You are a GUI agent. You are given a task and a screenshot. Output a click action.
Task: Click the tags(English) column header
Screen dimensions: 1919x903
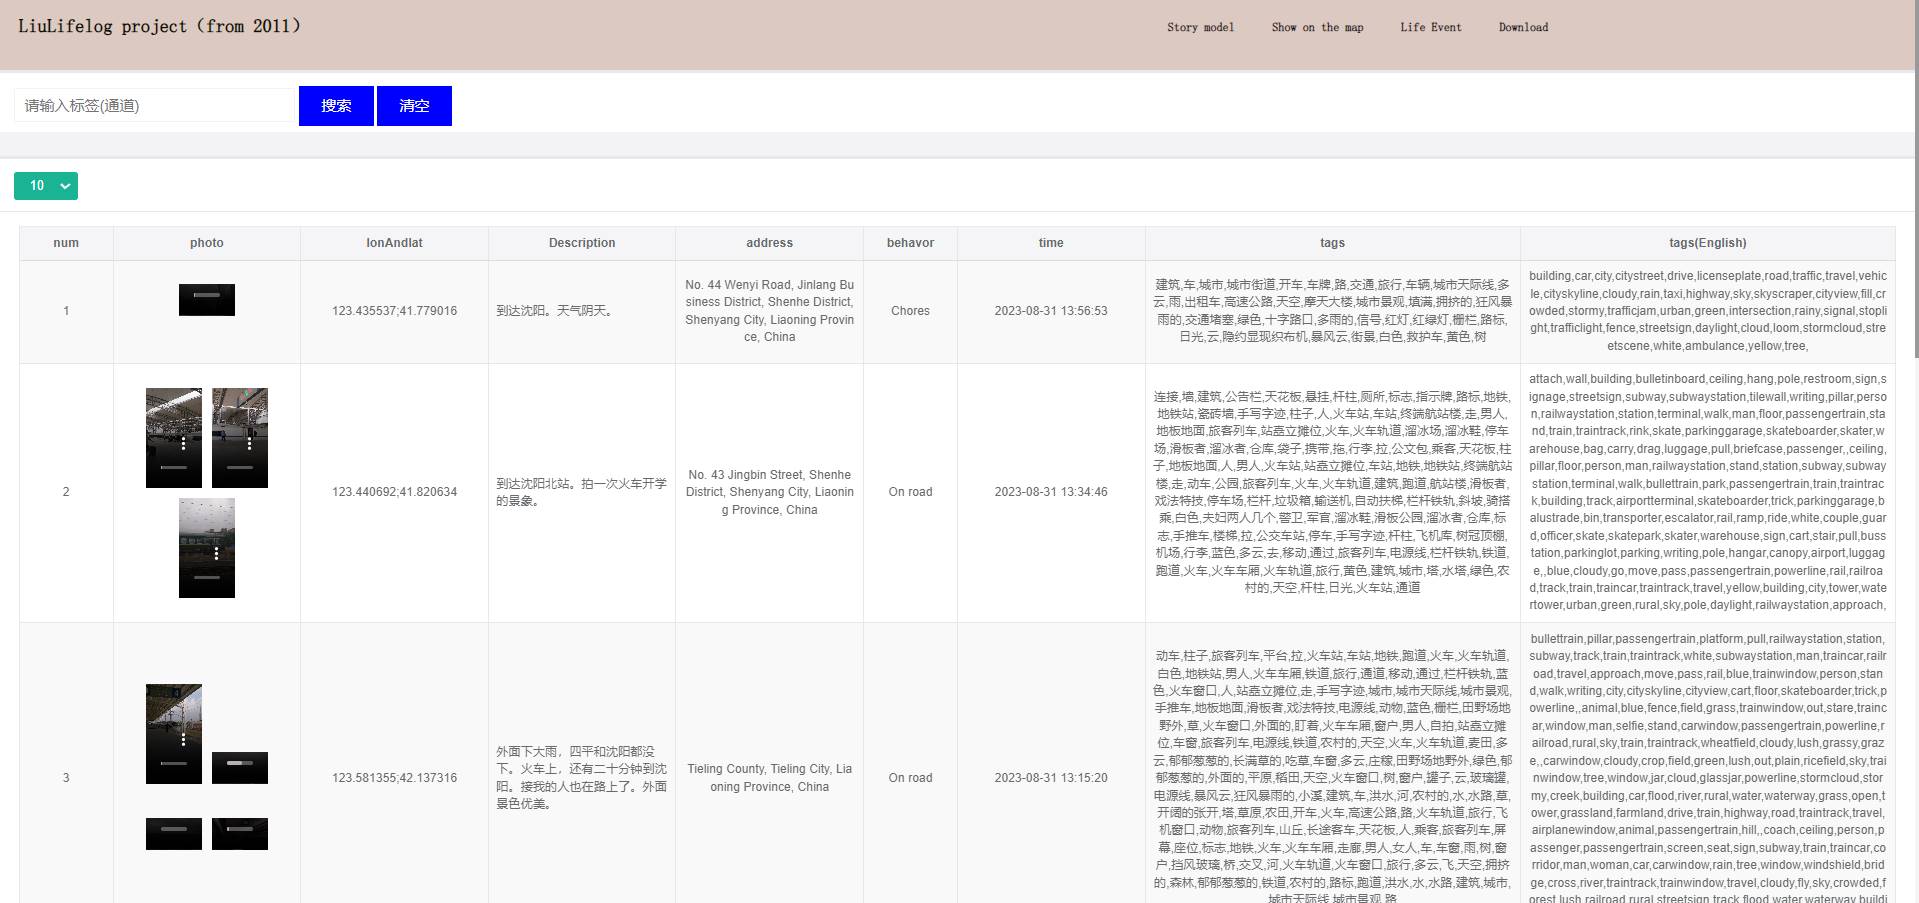pos(1707,243)
